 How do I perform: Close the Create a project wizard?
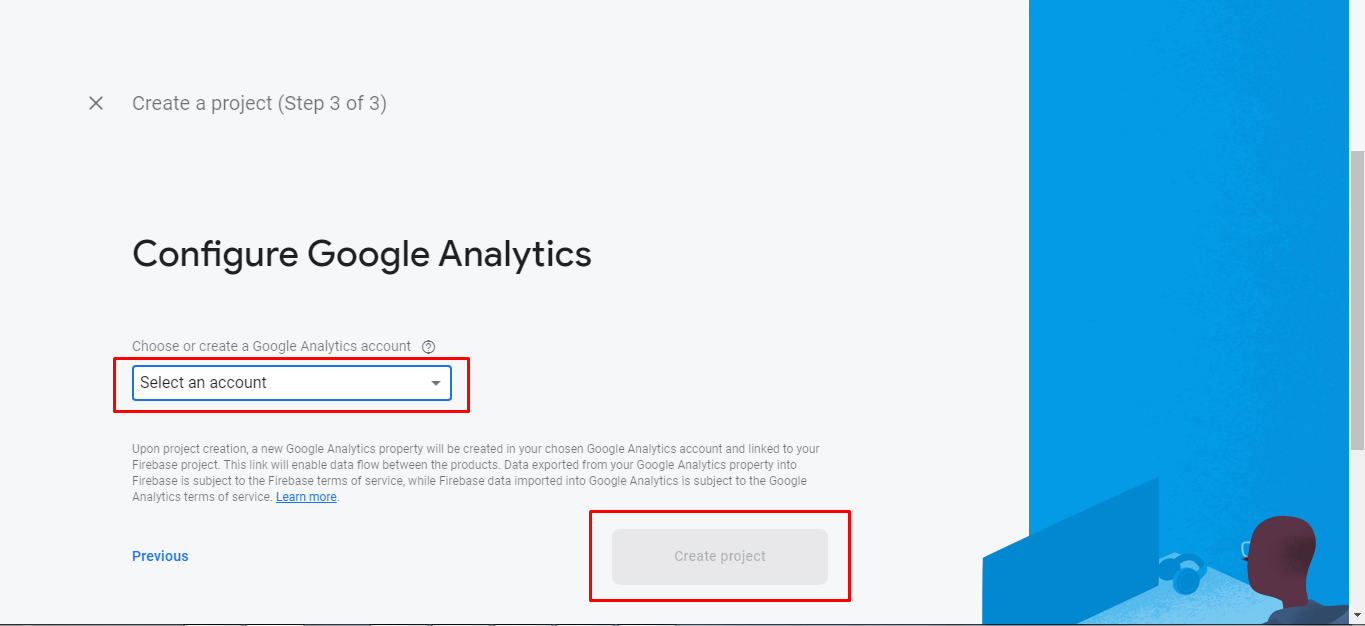tap(96, 103)
